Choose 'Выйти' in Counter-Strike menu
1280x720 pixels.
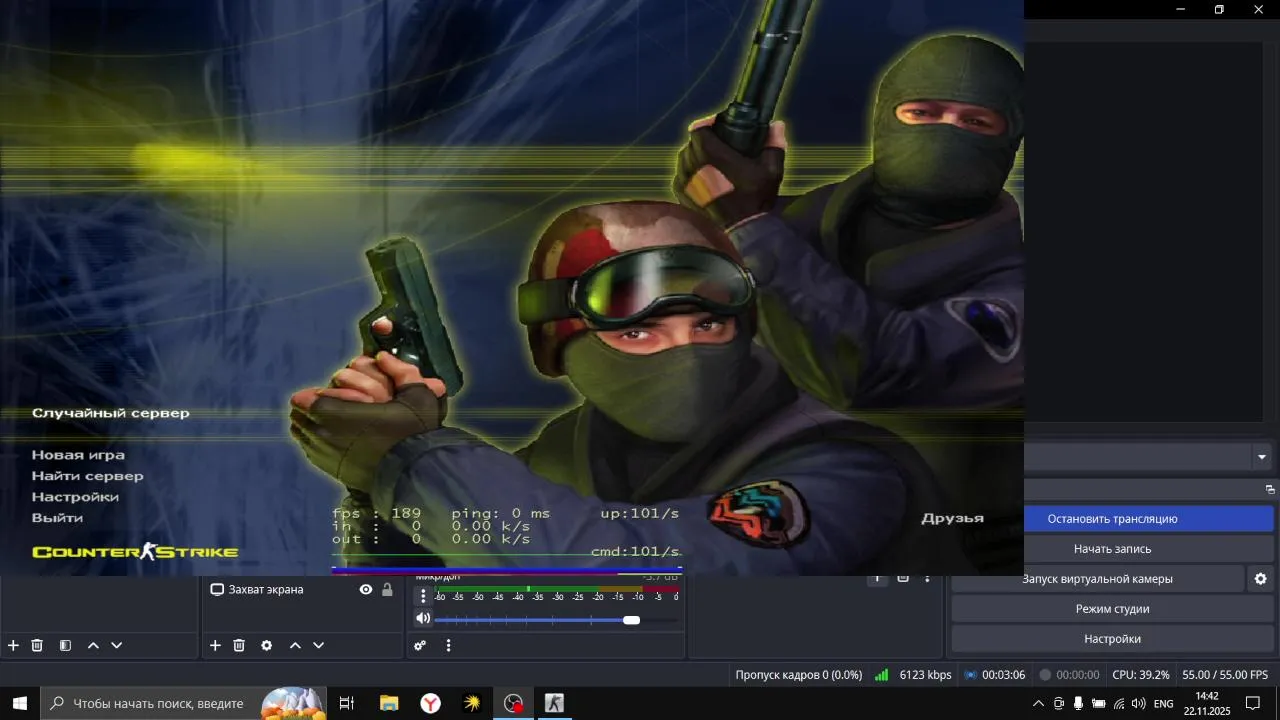[57, 518]
